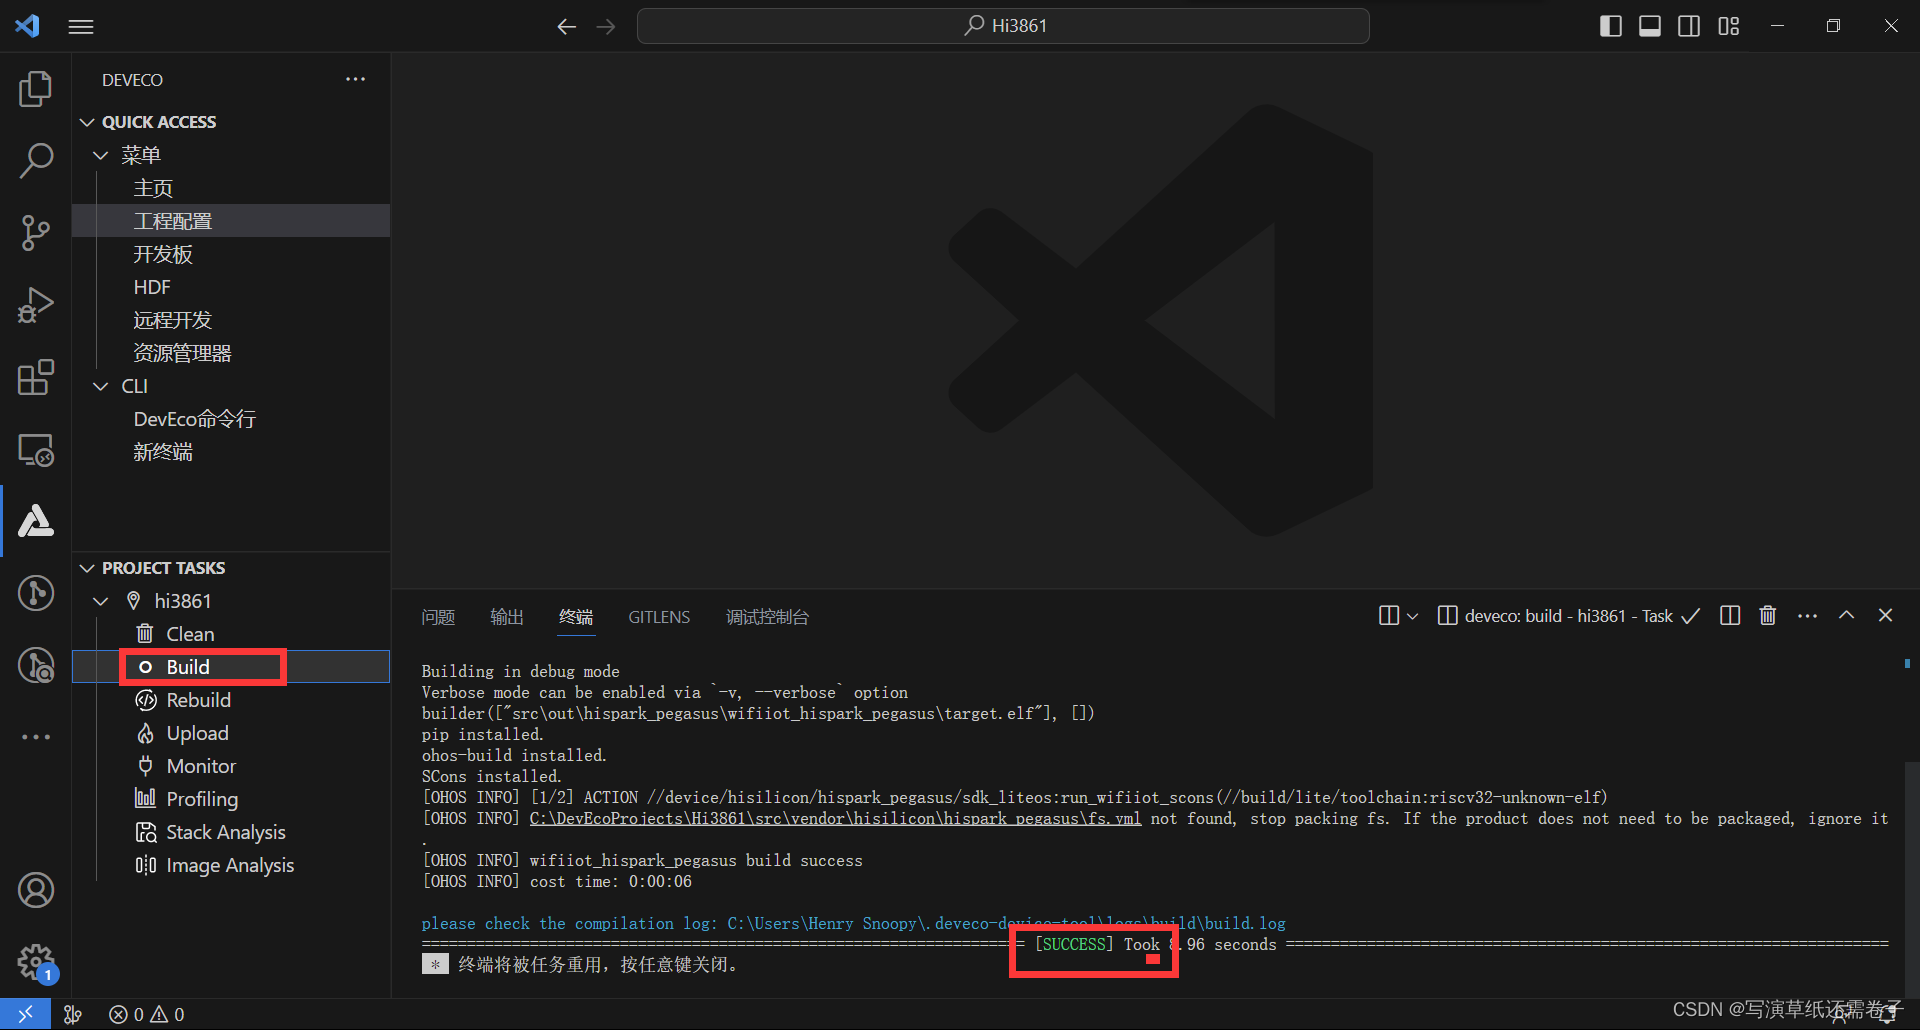Run the Monitor task
1920x1030 pixels.
click(231, 766)
